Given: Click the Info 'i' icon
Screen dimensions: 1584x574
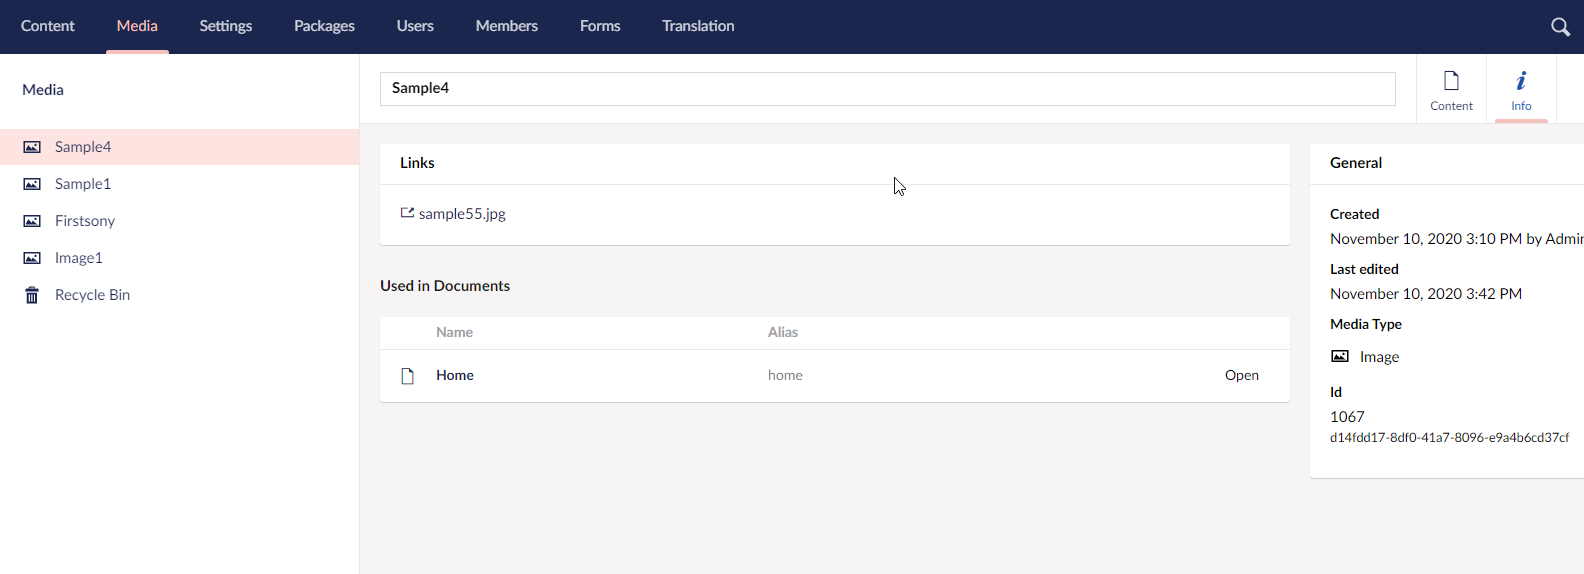Looking at the screenshot, I should tap(1521, 80).
